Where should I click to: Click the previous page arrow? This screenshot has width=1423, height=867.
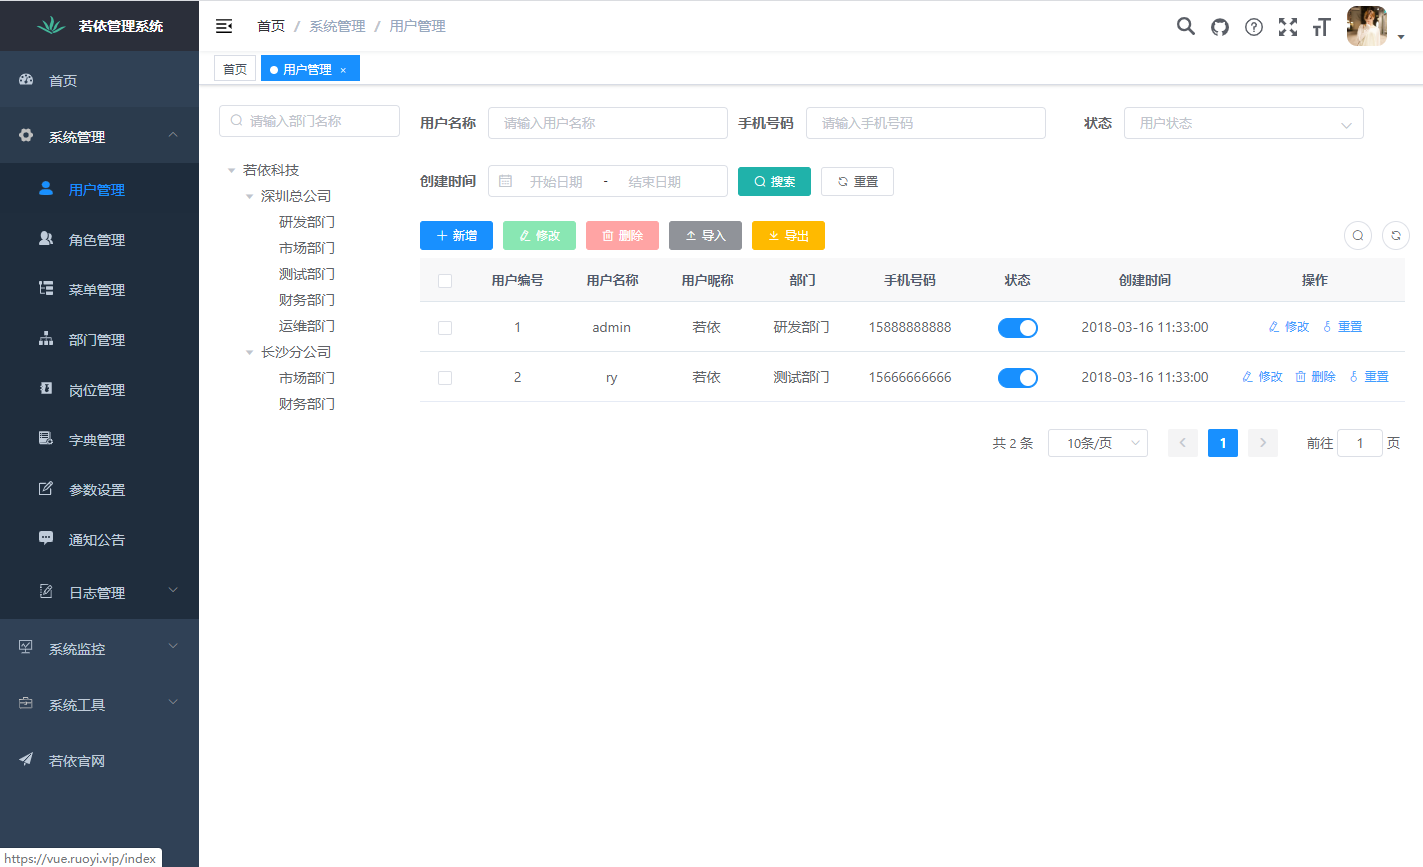[1183, 443]
